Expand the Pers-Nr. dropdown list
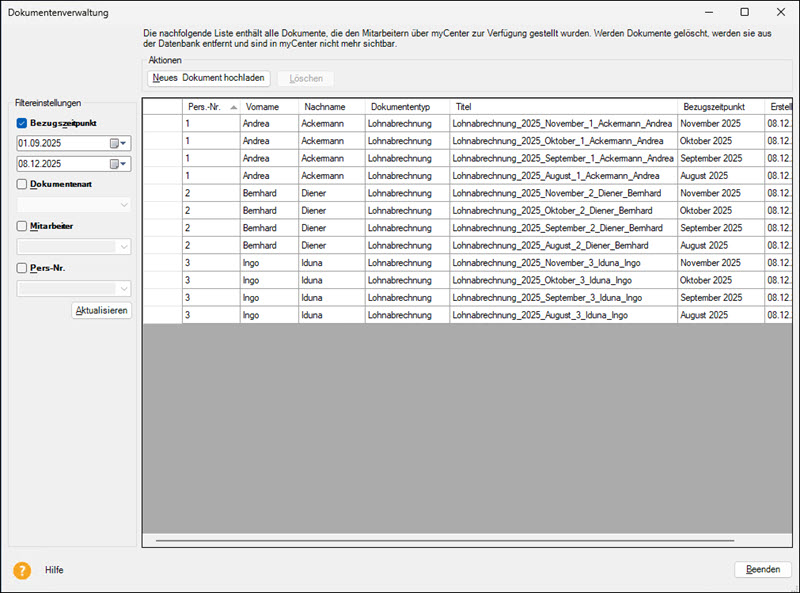The image size is (800, 593). tap(124, 289)
